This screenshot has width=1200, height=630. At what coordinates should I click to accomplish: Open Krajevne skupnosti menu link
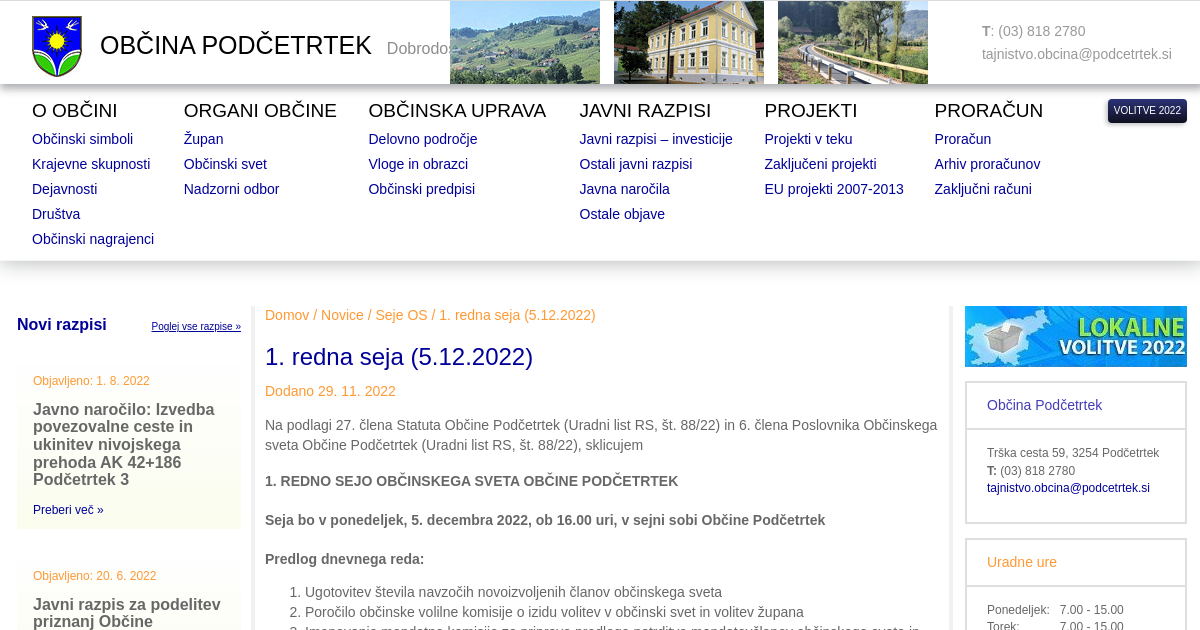coord(91,164)
